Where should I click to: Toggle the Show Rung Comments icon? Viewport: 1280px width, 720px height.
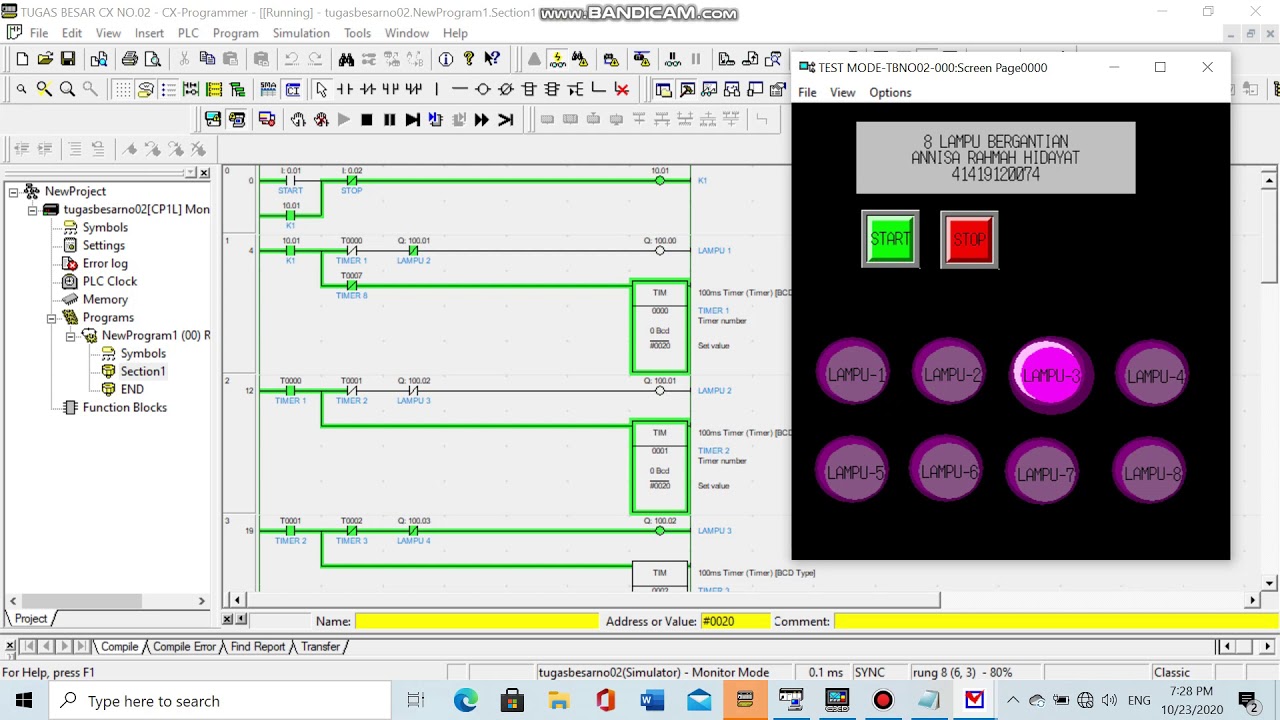pos(145,89)
